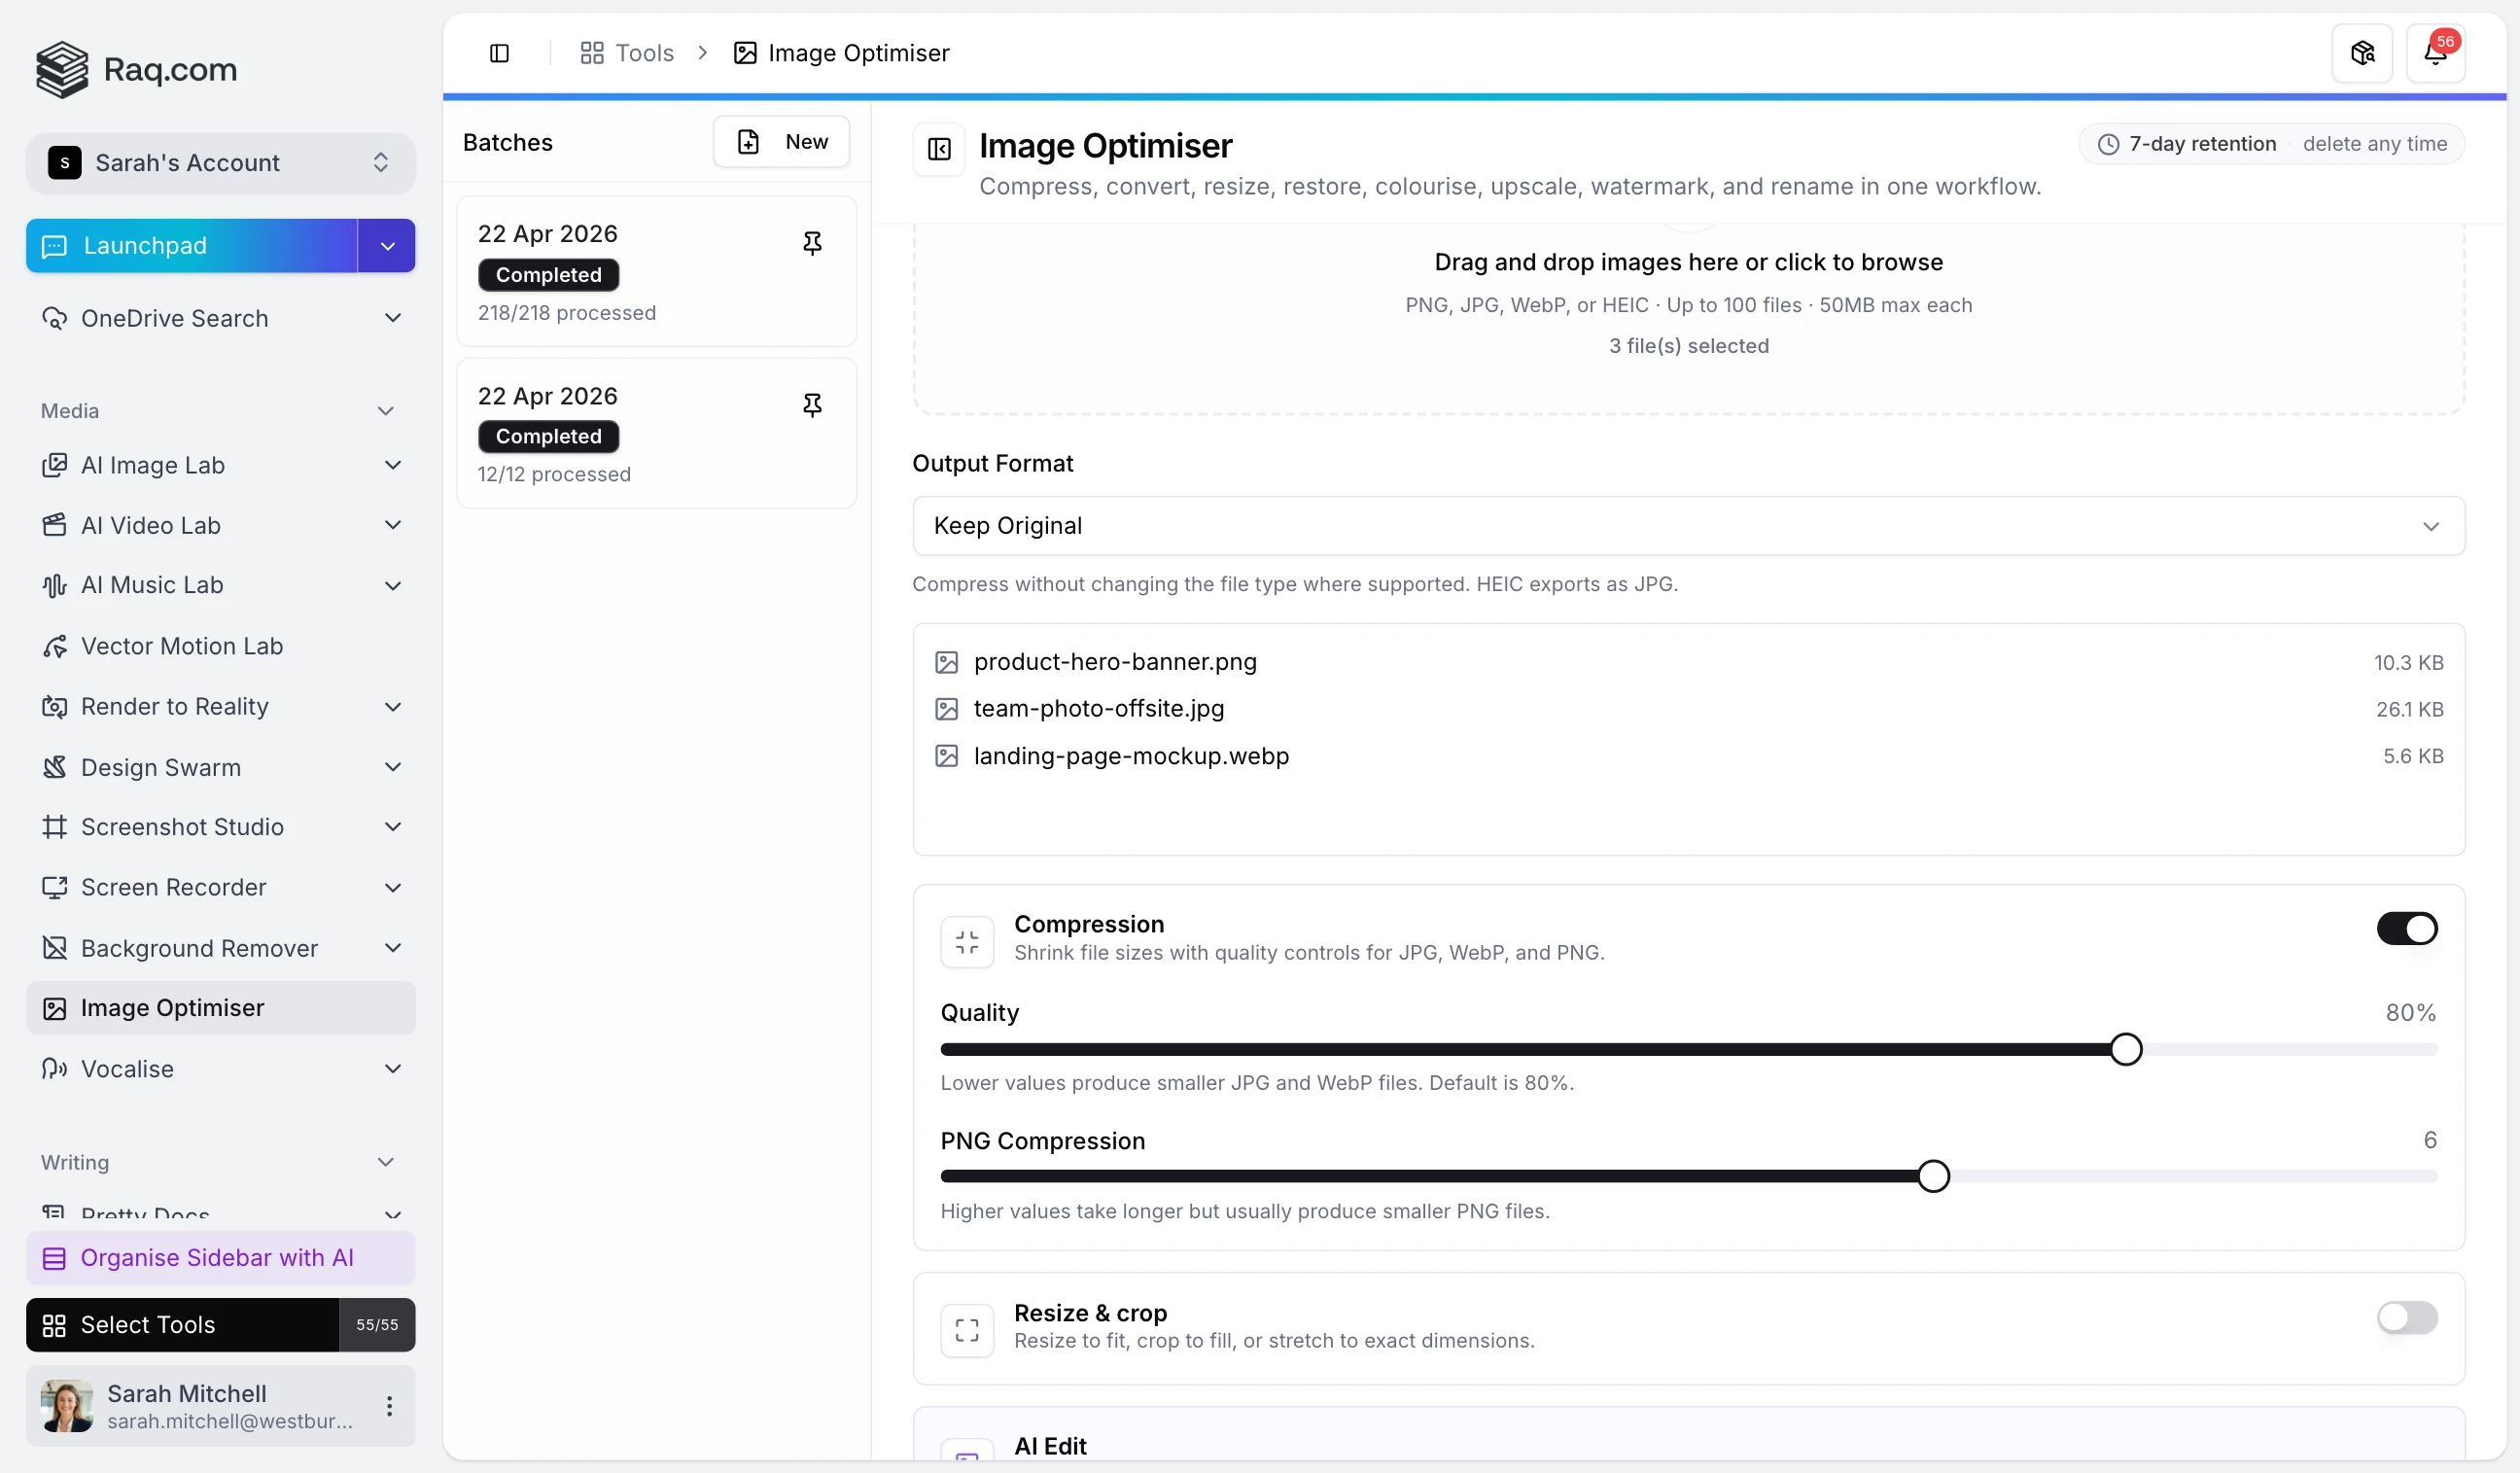The width and height of the screenshot is (2520, 1473).
Task: Select Image Optimiser in the sidebar
Action: pos(172,1008)
